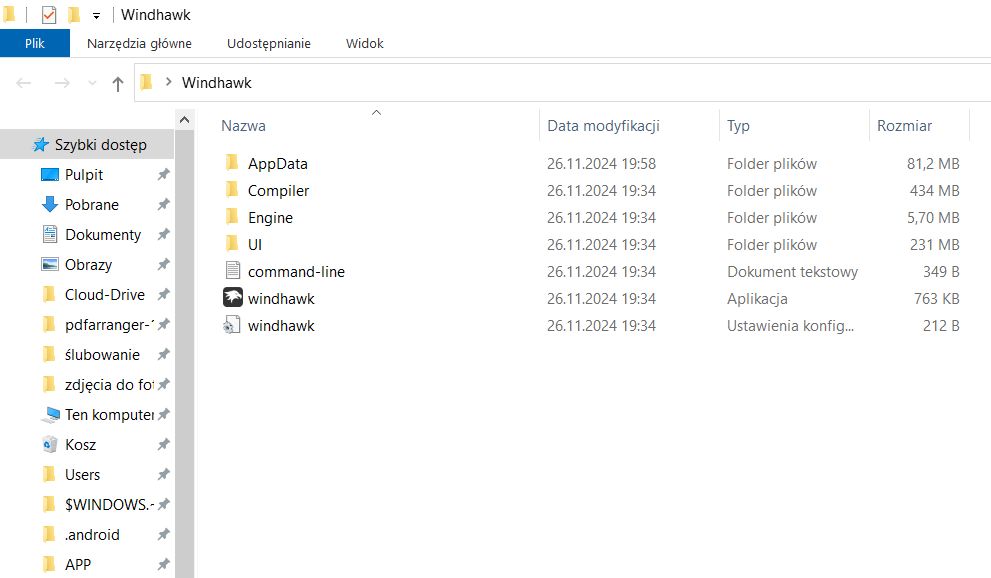The image size is (991, 578).
Task: Click the Back navigation arrow
Action: [23, 83]
